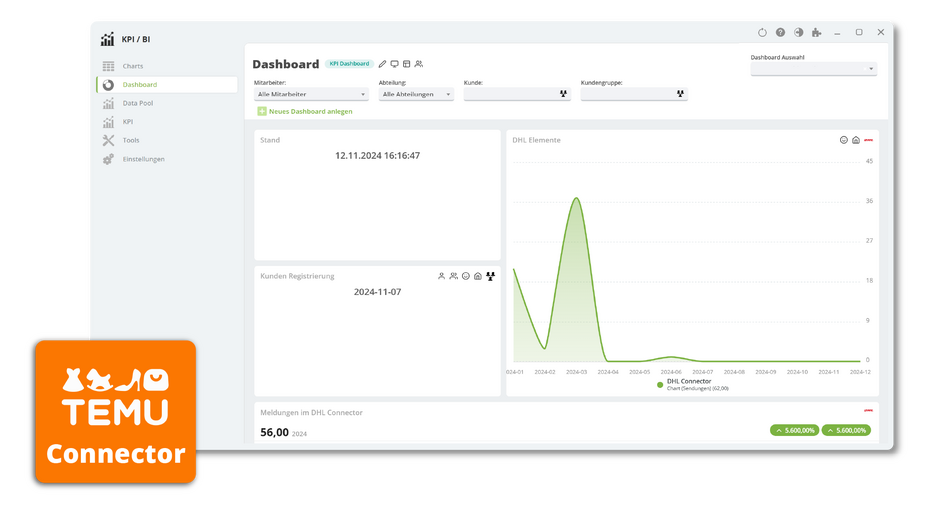Click the KPI Dashboard badge

click(x=350, y=64)
